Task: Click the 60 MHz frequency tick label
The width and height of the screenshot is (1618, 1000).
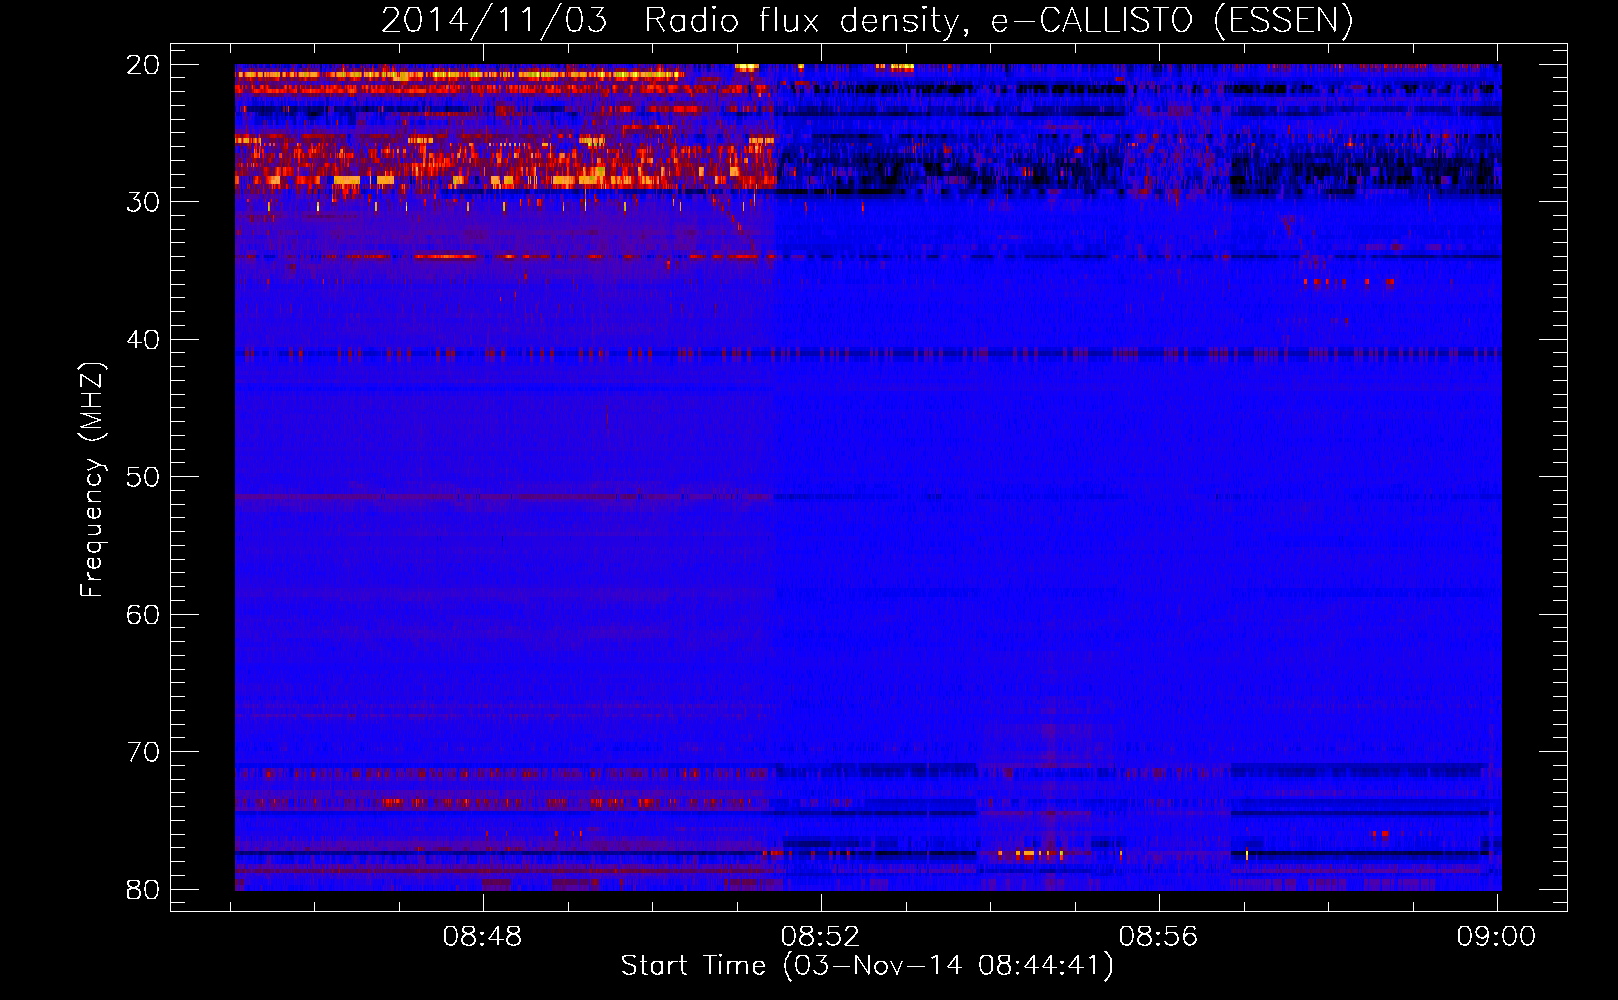Action: pos(143,615)
